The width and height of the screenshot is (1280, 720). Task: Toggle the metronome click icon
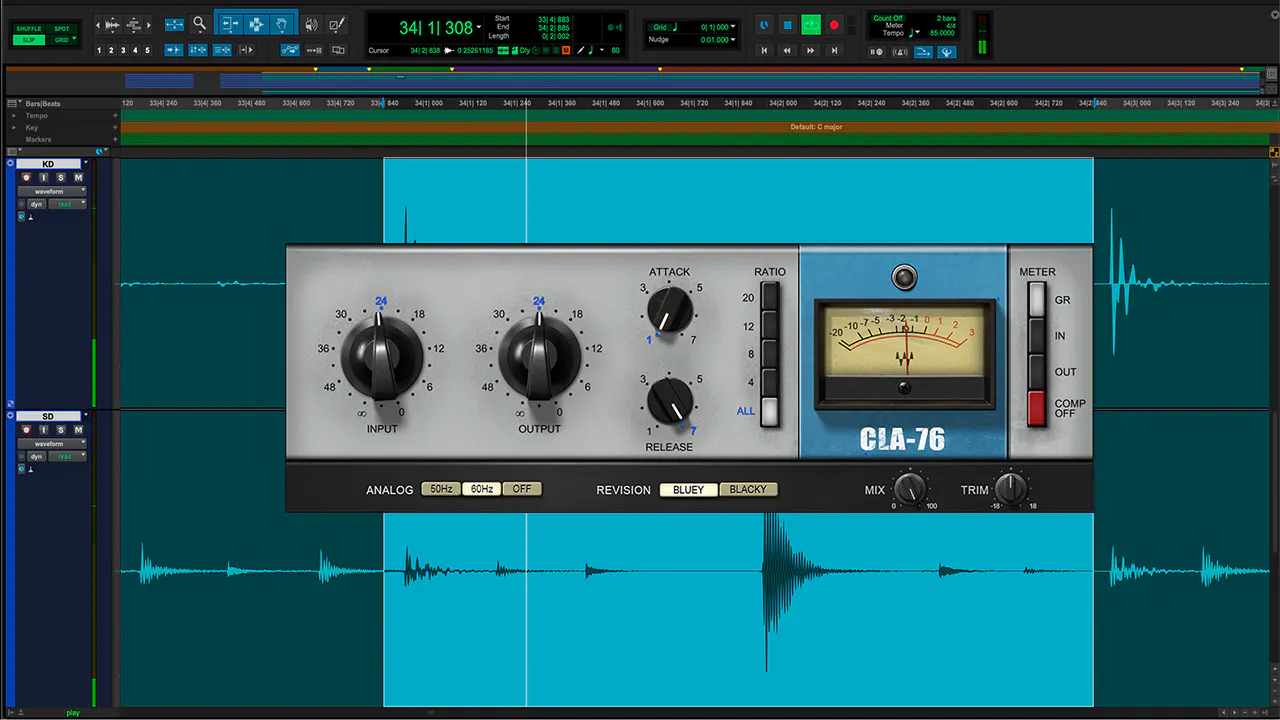(x=900, y=51)
